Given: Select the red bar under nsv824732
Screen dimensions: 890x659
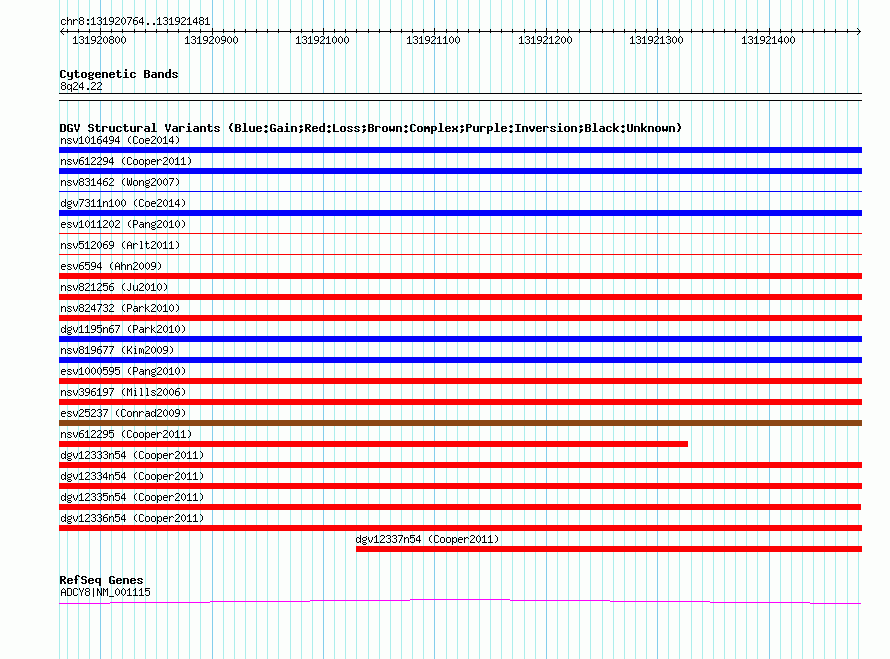Looking at the screenshot, I should [460, 318].
